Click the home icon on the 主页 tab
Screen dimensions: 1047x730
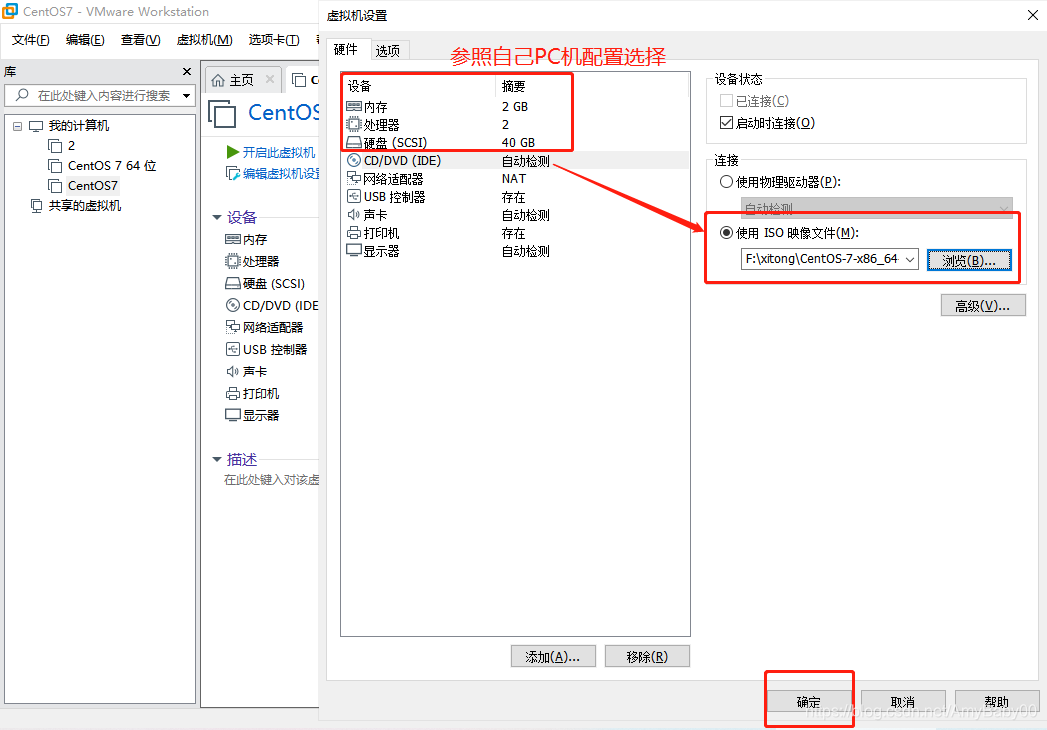[218, 80]
